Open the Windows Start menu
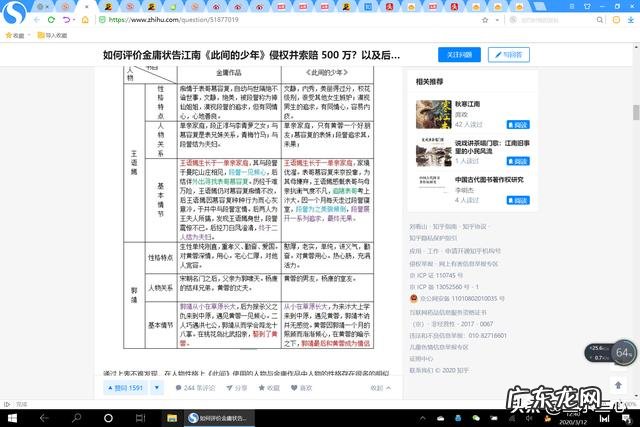Image resolution: width=640 pixels, height=427 pixels. 12,418
